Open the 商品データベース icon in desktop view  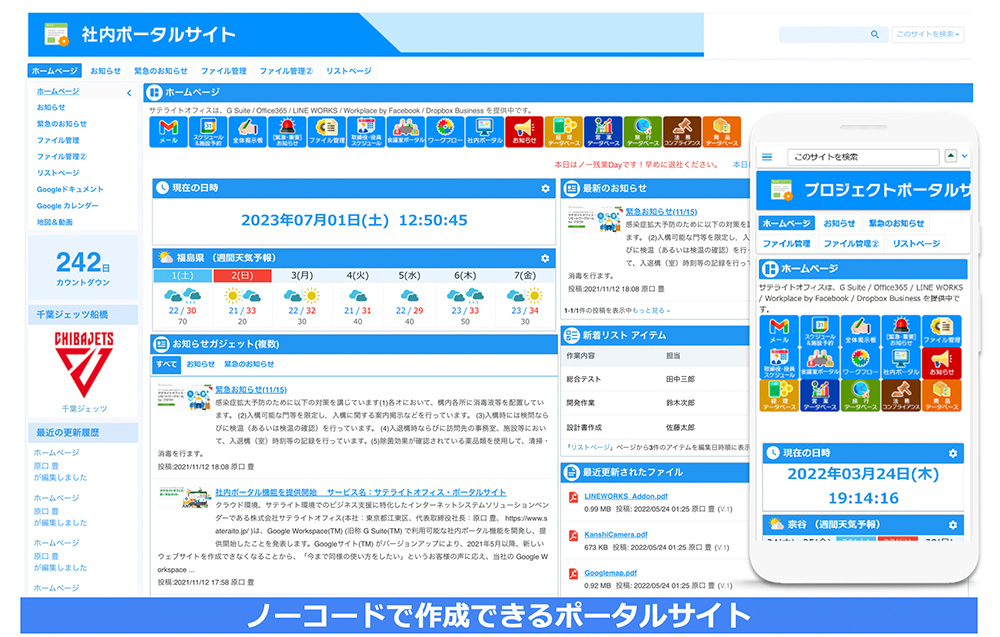click(722, 132)
